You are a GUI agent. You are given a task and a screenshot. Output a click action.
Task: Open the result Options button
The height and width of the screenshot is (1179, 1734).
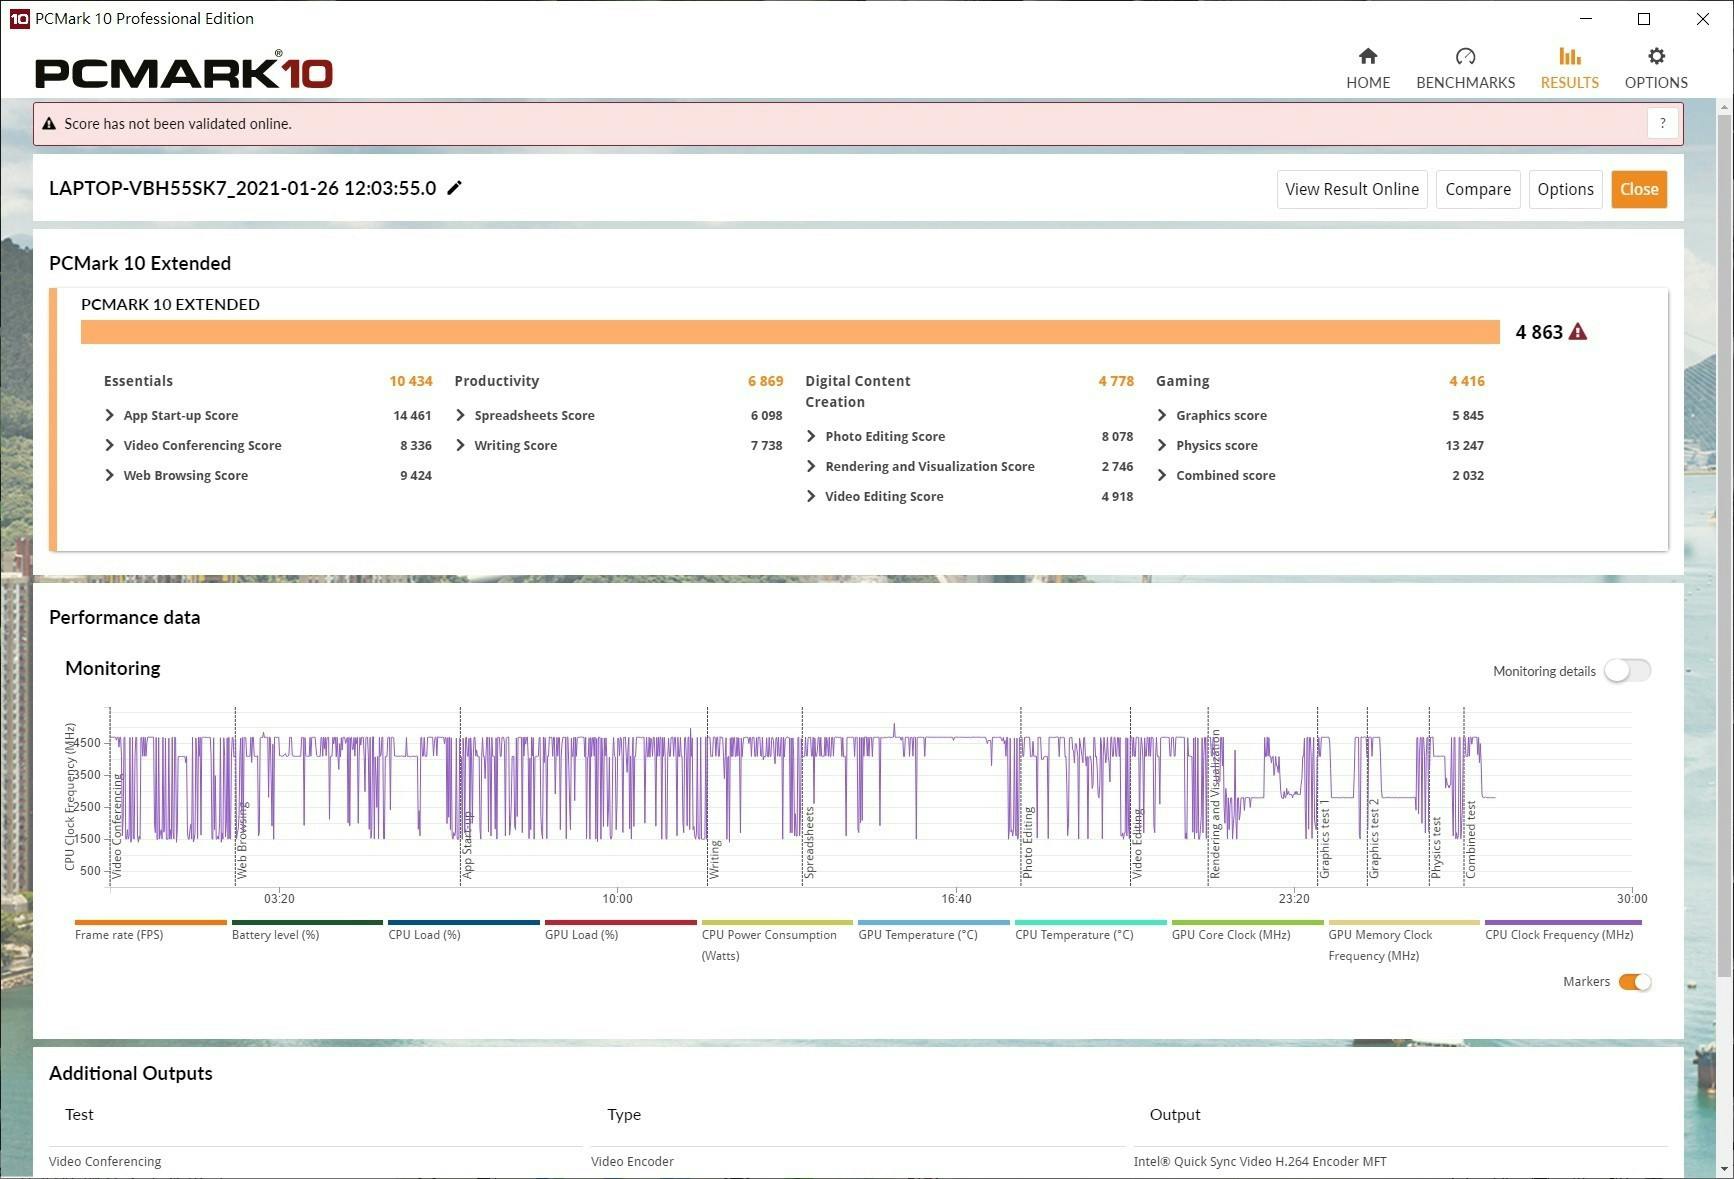pyautogui.click(x=1565, y=189)
